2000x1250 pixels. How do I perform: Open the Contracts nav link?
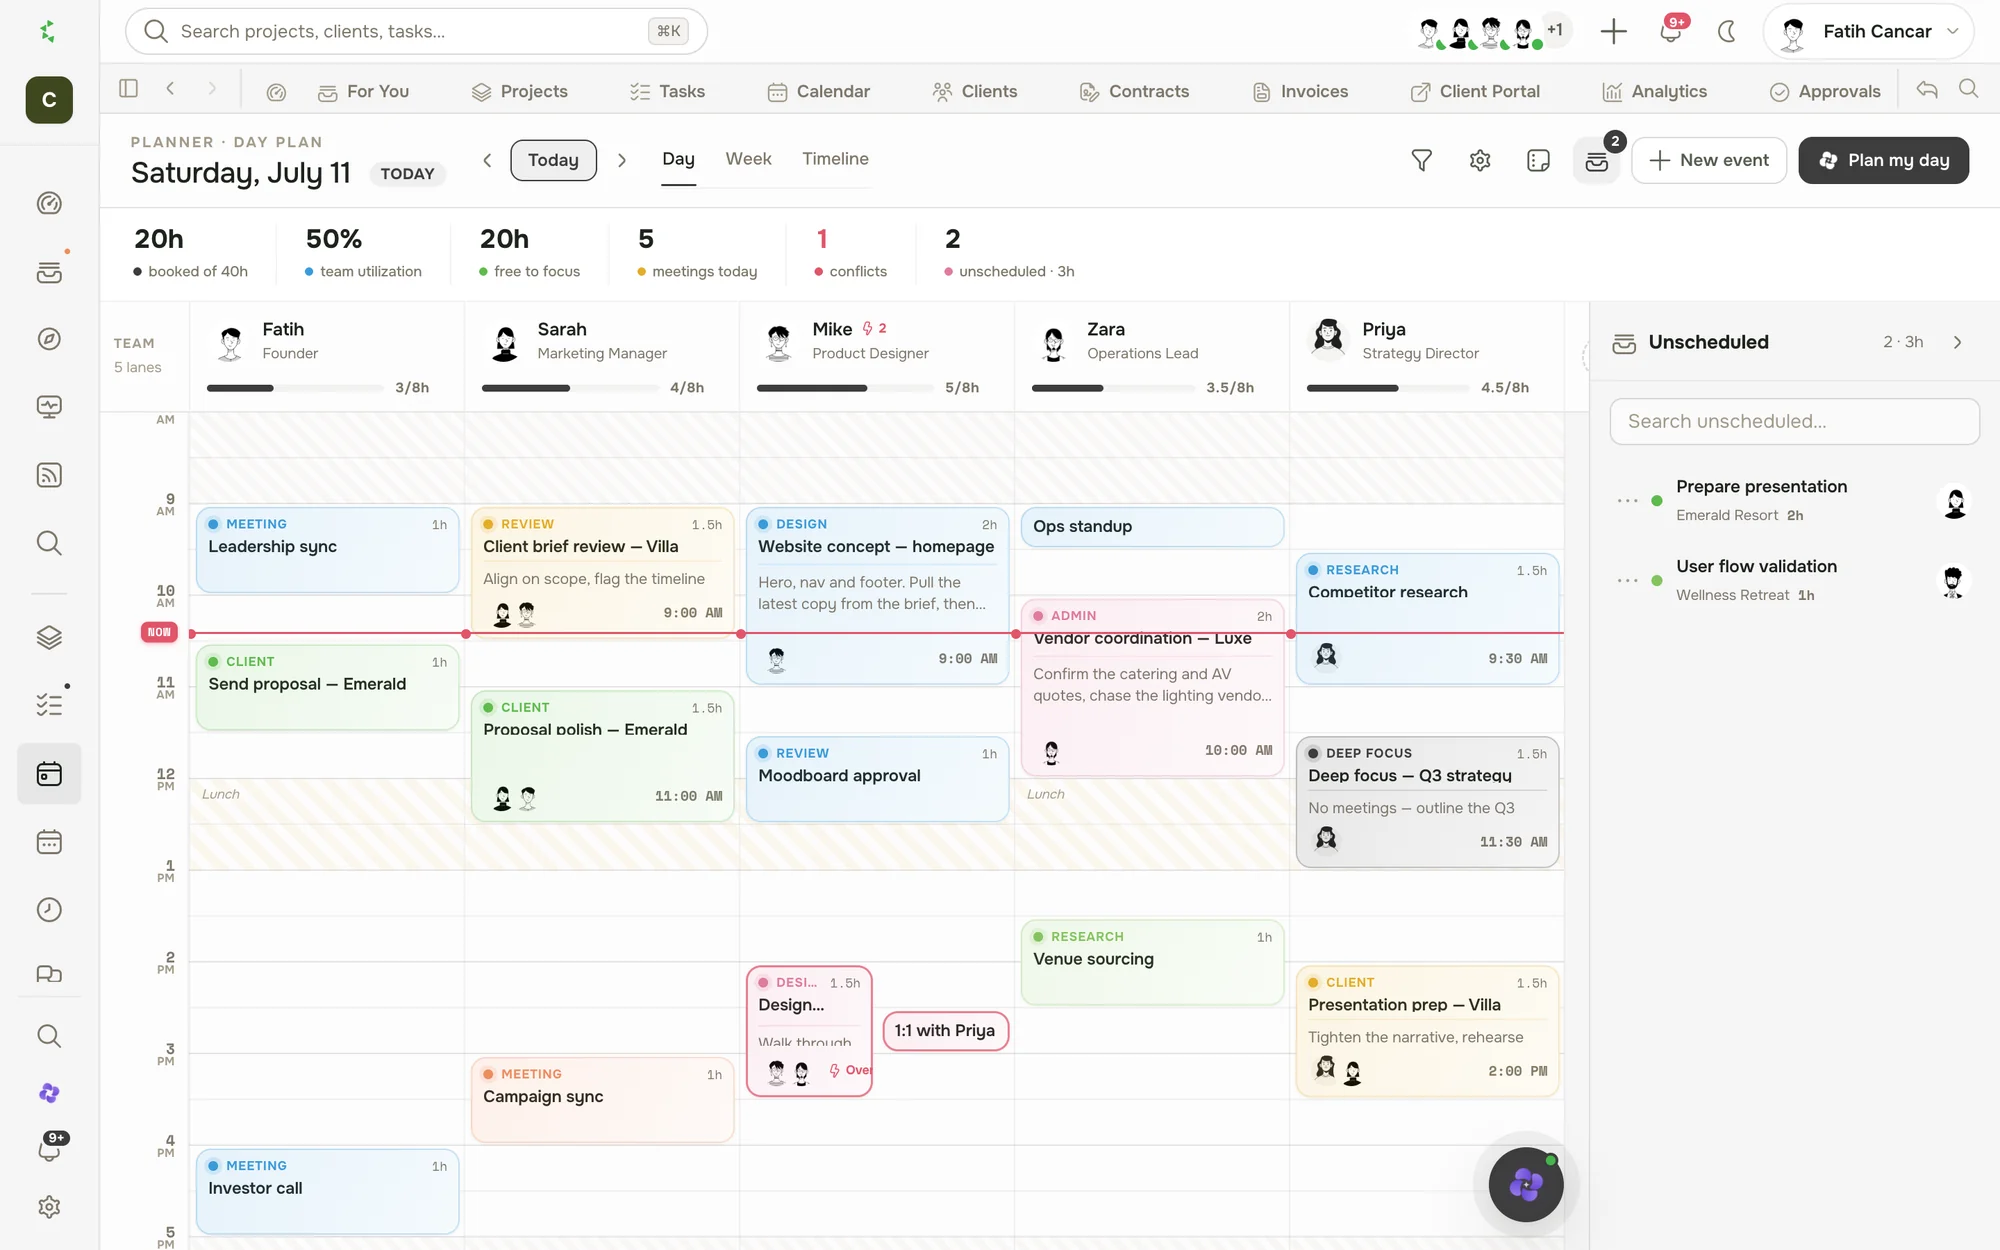(1134, 92)
